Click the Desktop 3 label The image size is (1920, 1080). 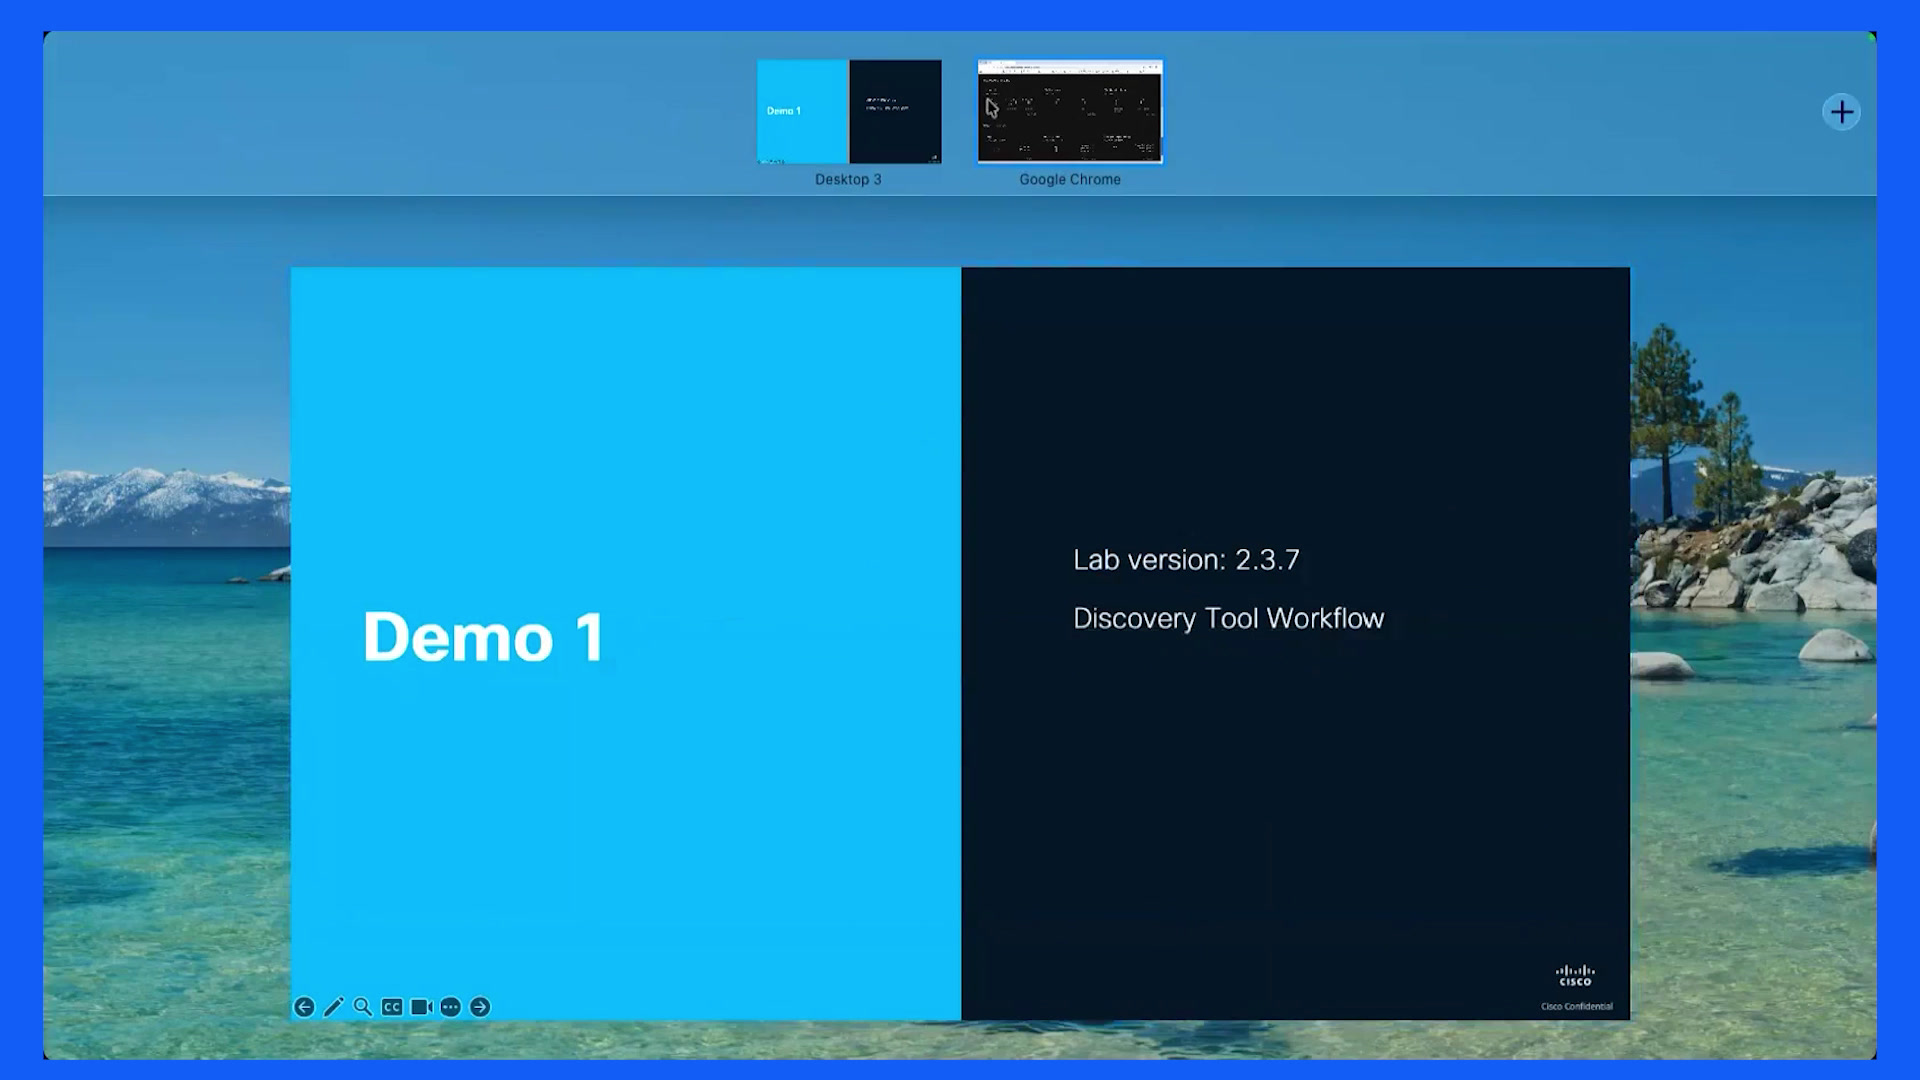coord(848,179)
